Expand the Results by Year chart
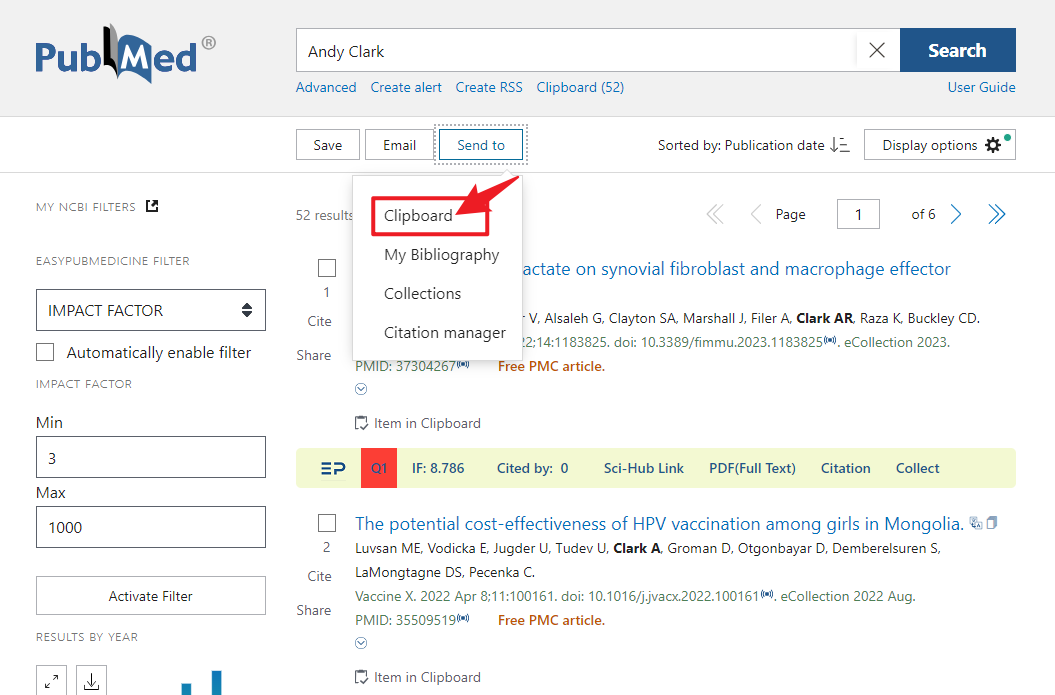The image size is (1055, 695). [x=51, y=681]
